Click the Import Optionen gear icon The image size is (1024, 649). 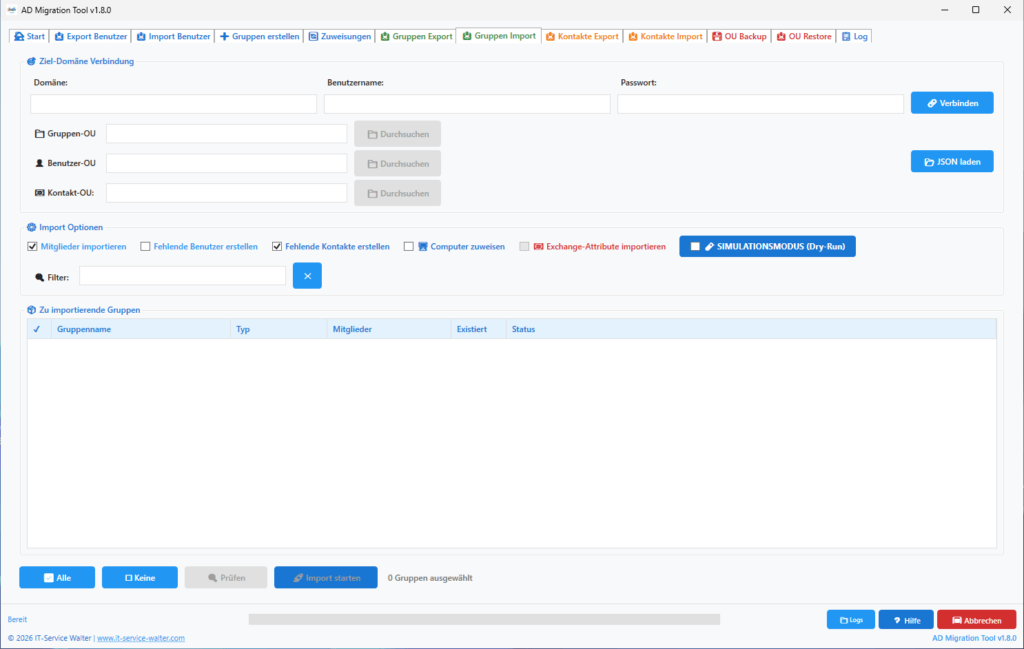(x=31, y=227)
